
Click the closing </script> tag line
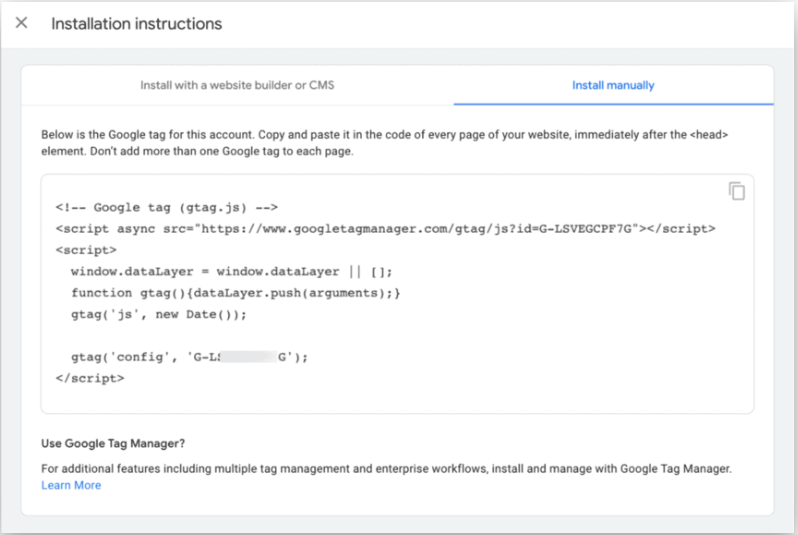tap(90, 379)
